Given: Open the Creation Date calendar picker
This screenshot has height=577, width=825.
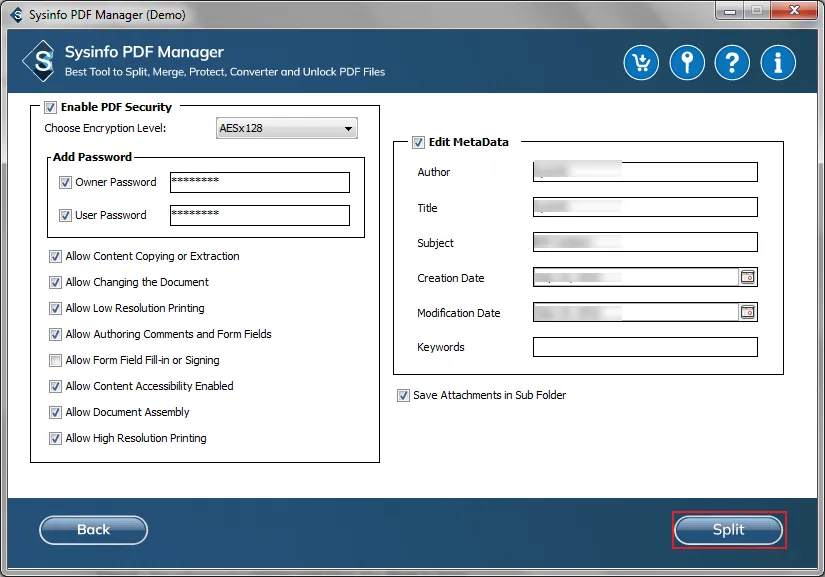Looking at the screenshot, I should (747, 277).
